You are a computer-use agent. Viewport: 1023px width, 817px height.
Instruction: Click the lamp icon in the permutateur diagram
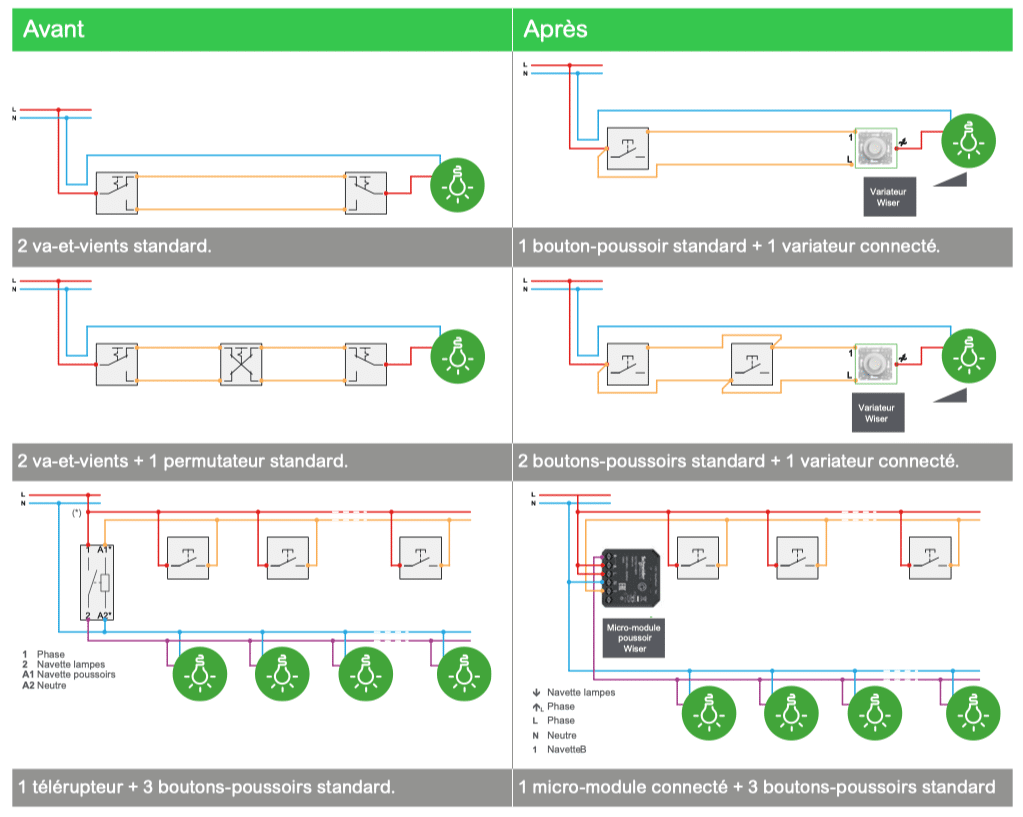click(x=457, y=356)
